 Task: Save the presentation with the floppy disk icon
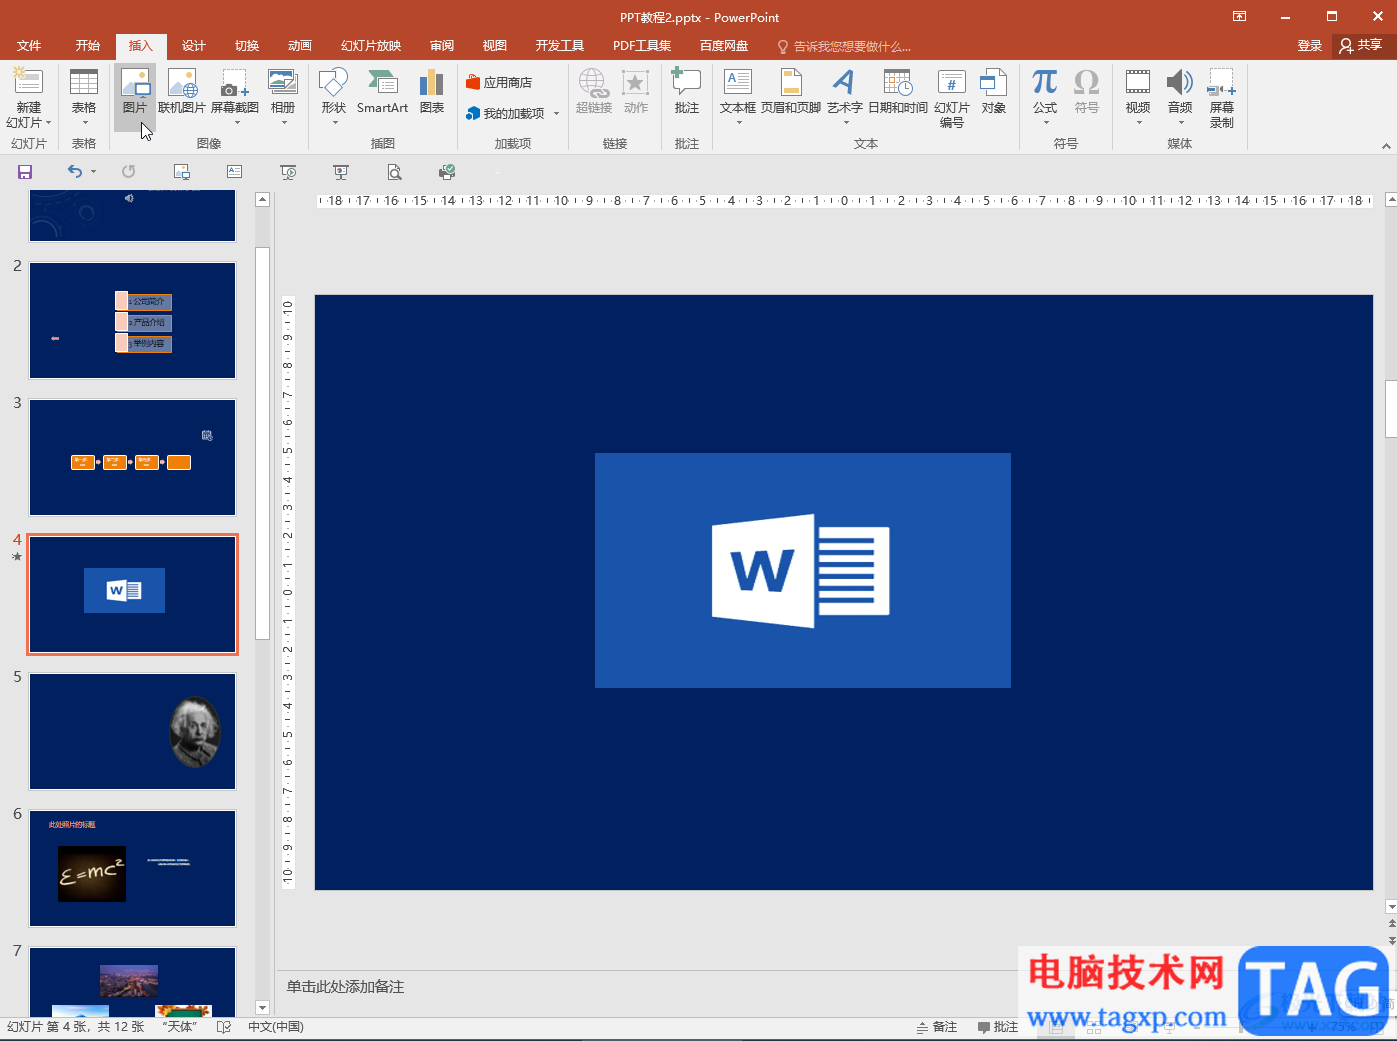click(25, 172)
